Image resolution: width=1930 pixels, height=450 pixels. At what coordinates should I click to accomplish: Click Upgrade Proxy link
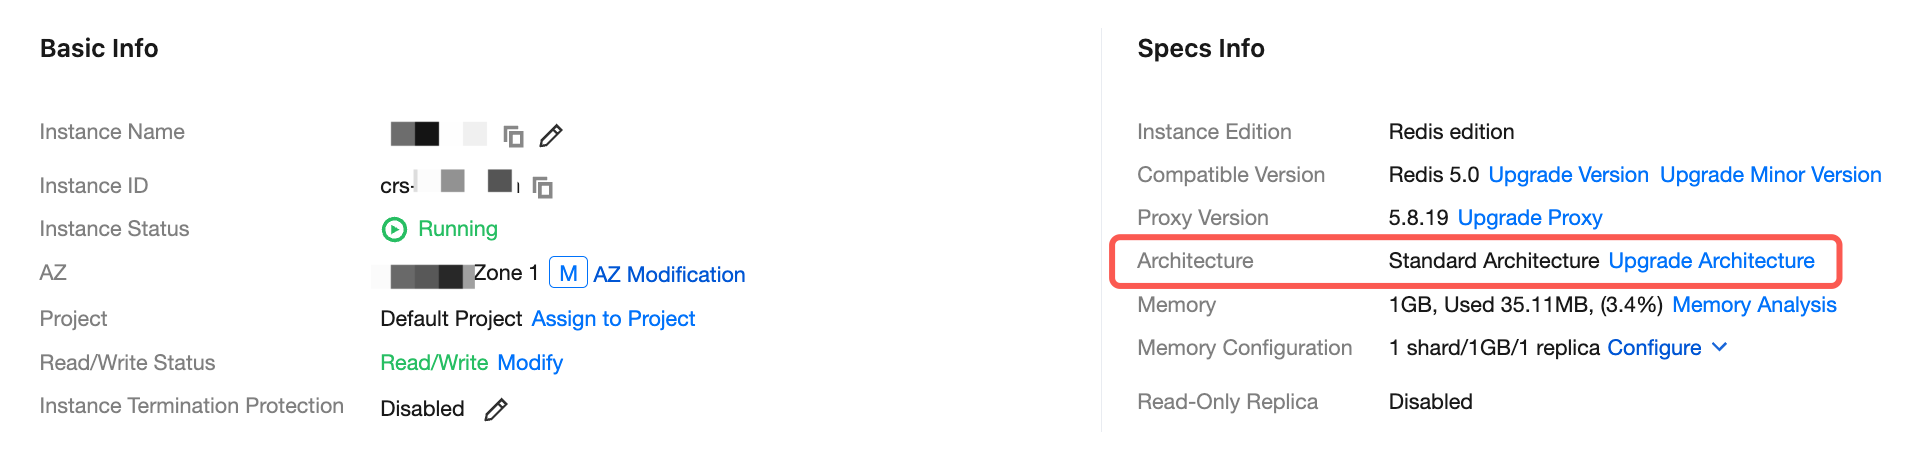pos(1530,218)
